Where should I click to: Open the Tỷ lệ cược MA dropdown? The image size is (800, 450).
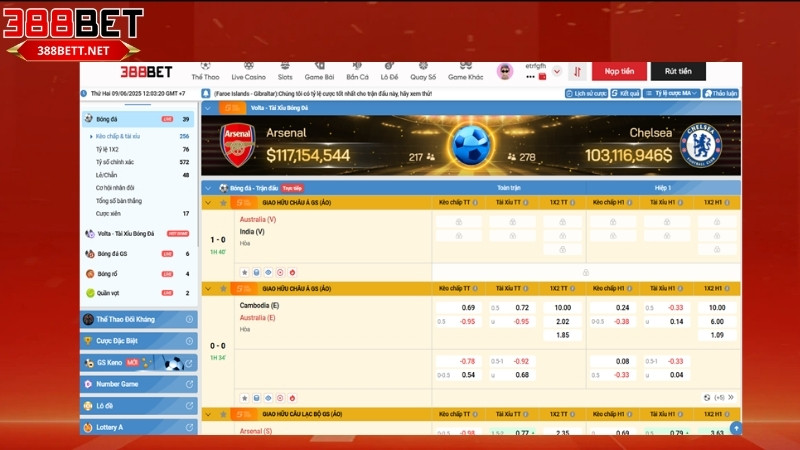click(x=671, y=93)
